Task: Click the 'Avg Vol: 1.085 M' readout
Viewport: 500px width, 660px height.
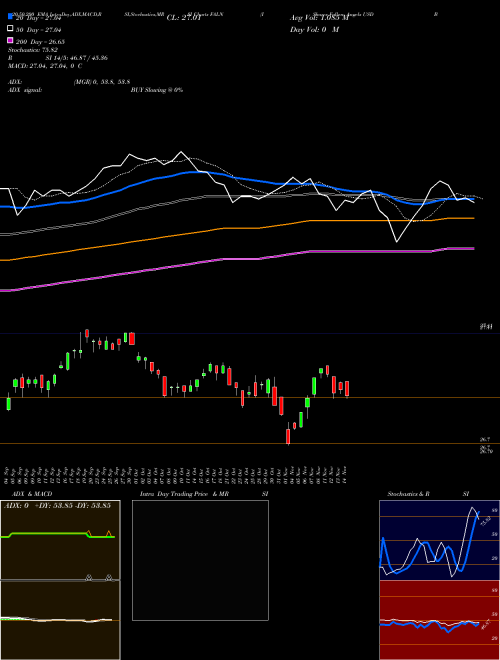Action: [319, 18]
